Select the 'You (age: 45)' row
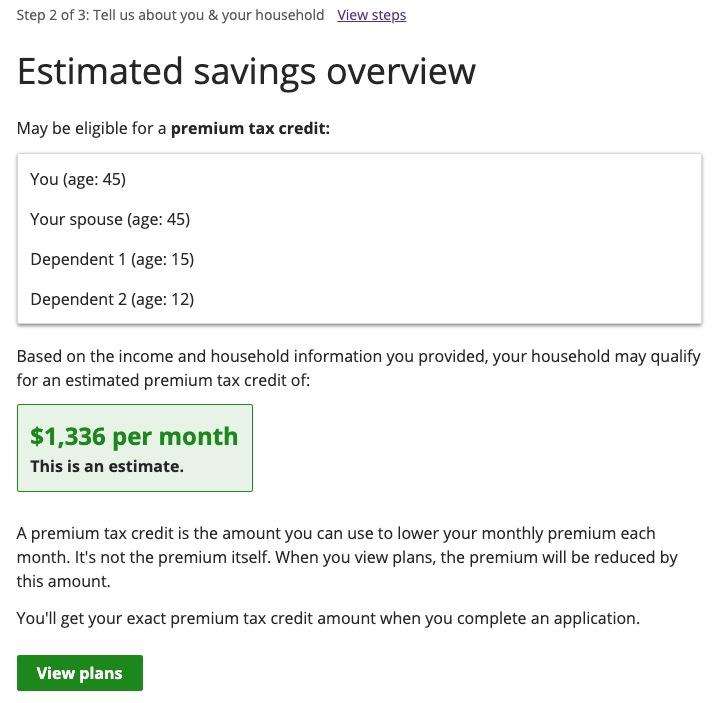 (78, 179)
